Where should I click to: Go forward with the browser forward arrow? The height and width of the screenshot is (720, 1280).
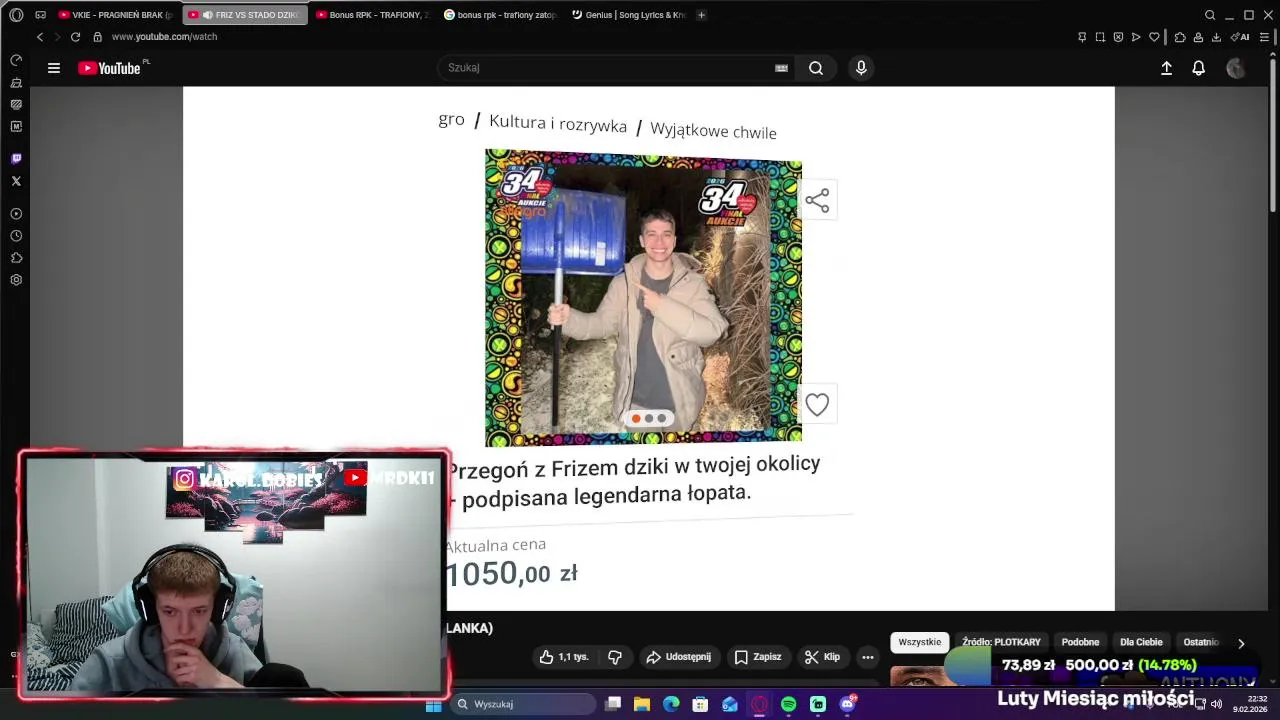57,37
